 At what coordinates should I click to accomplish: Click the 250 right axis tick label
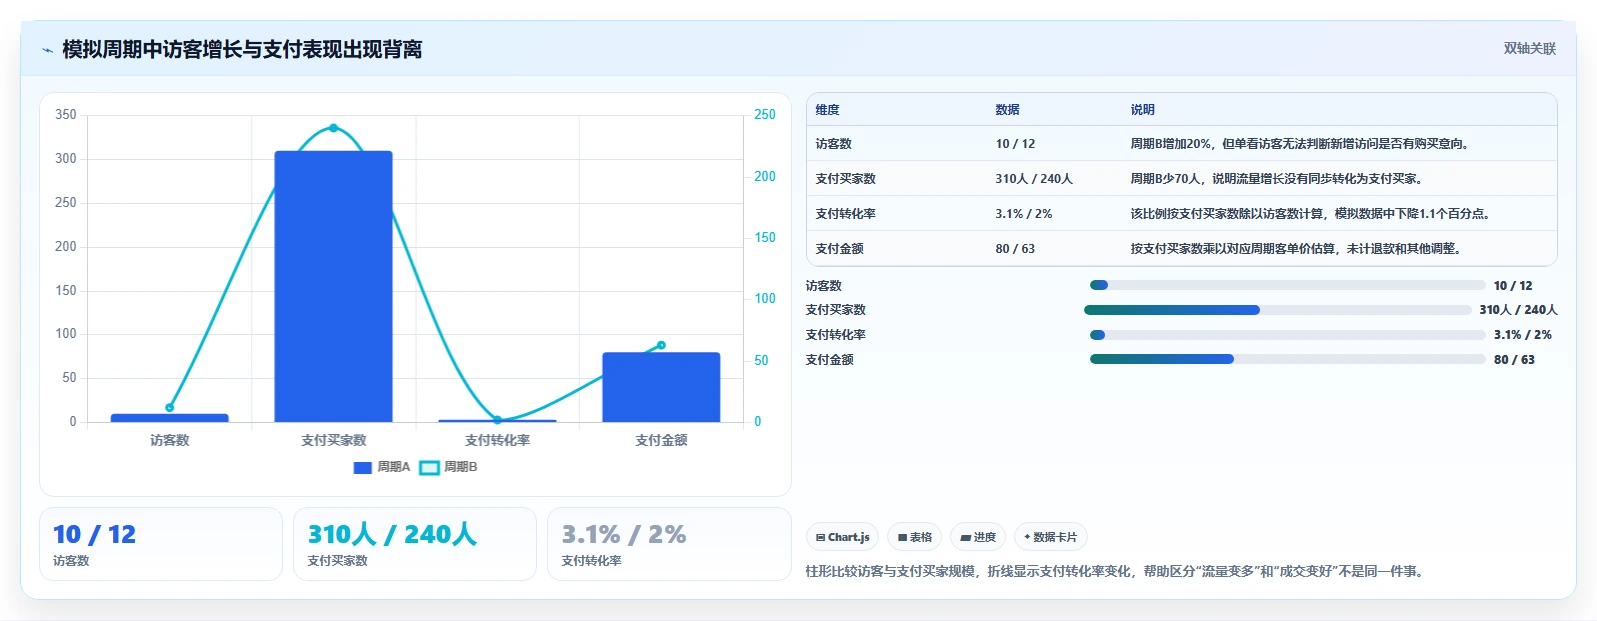(765, 115)
